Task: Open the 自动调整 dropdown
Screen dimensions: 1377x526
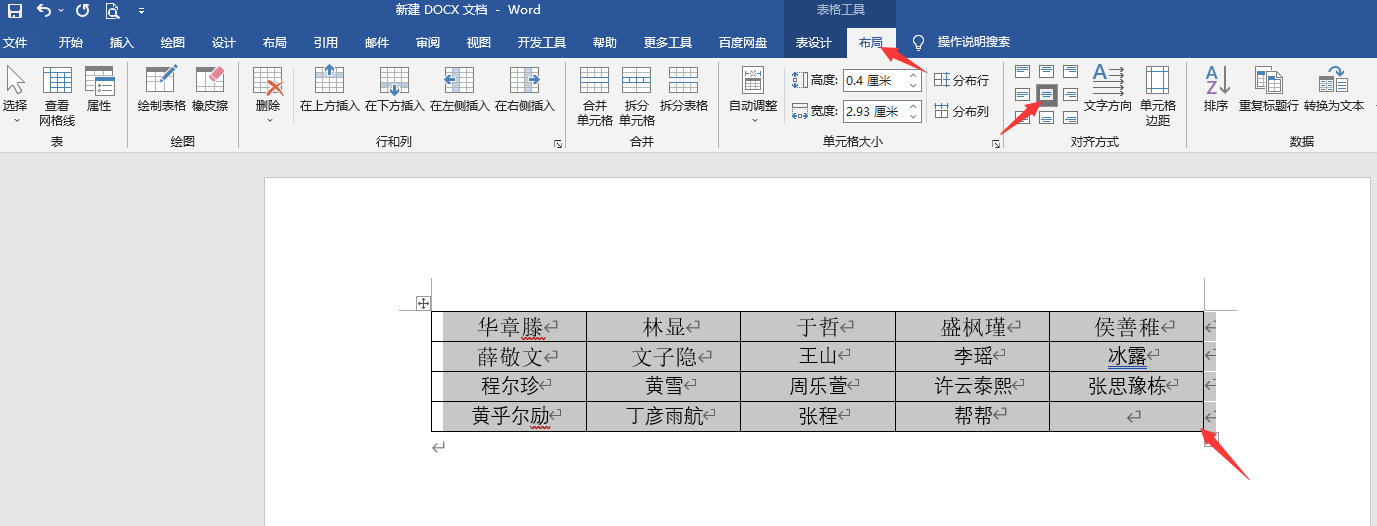Action: 753,95
